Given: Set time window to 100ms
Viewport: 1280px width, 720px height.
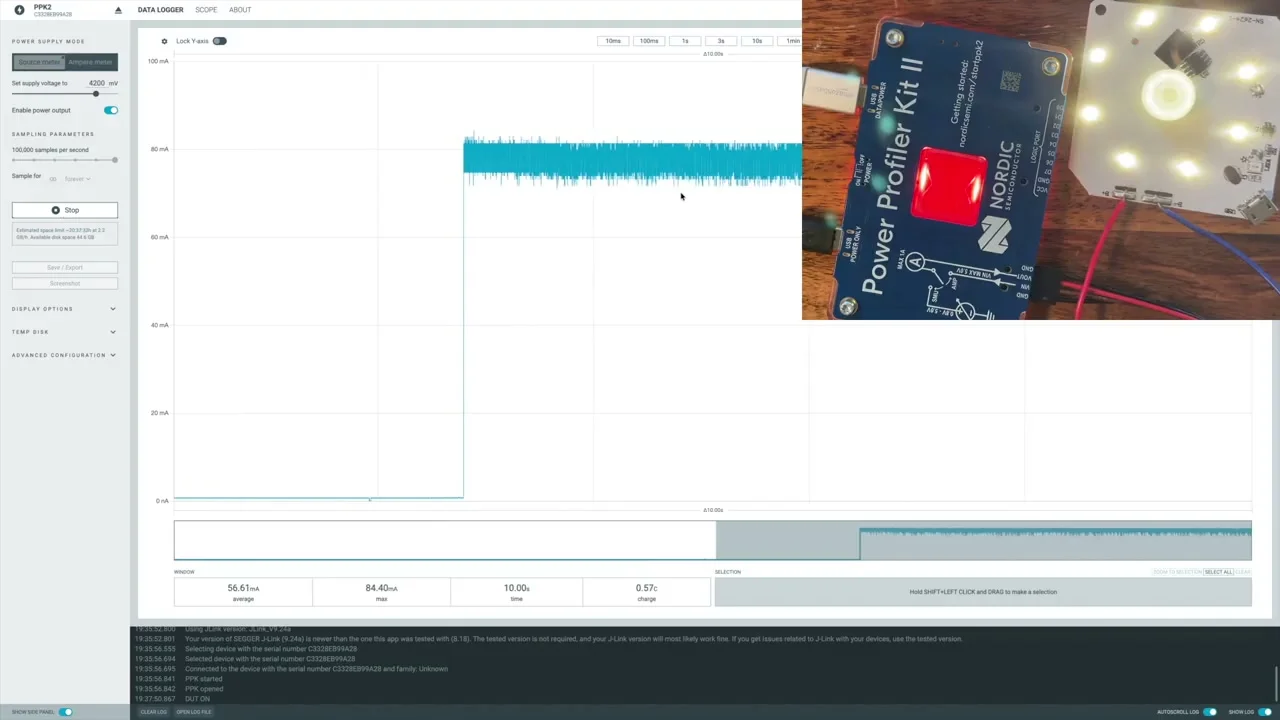Looking at the screenshot, I should 649,41.
